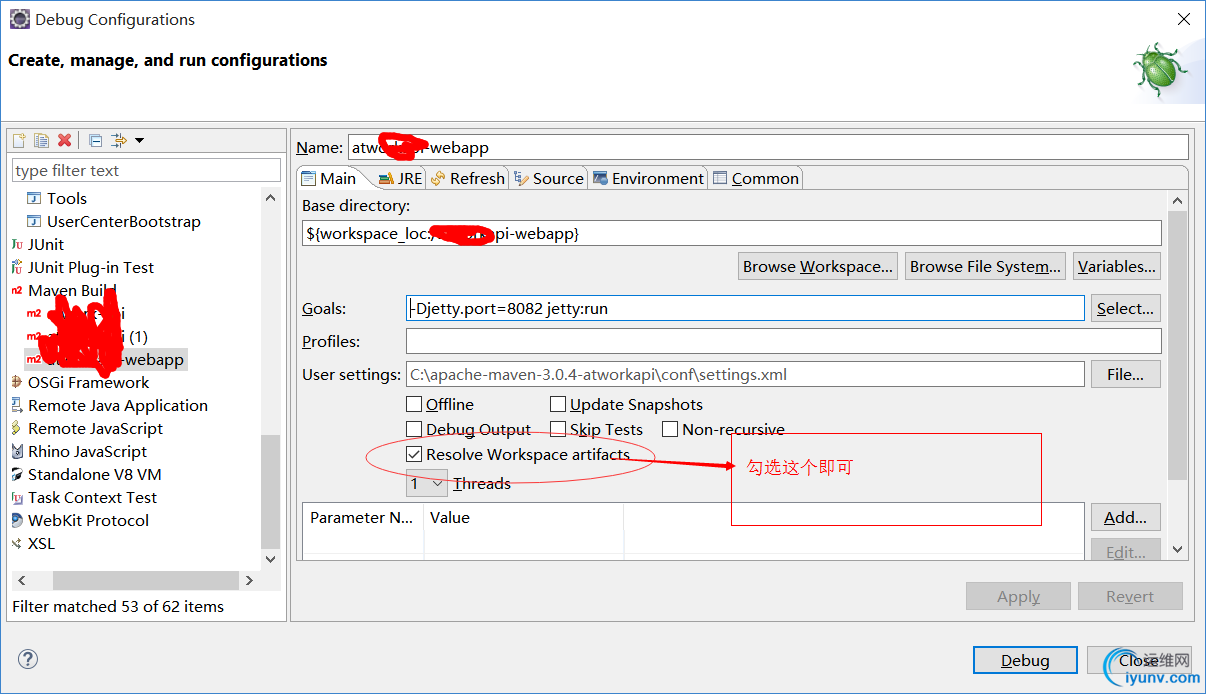Uncheck Resolve Workspace artifacts checkbox
This screenshot has height=694, width=1206.
414,454
